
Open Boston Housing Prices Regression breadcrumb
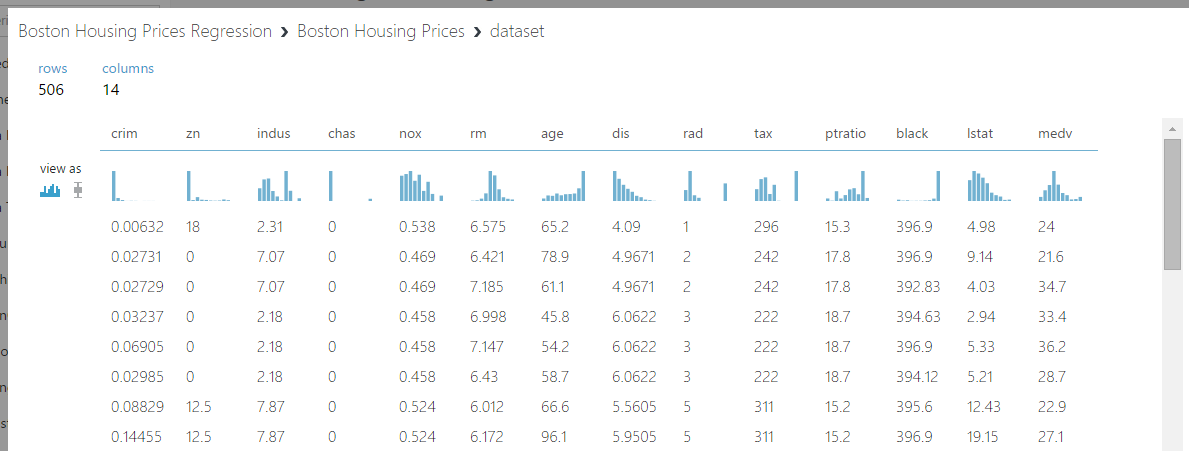click(x=145, y=32)
